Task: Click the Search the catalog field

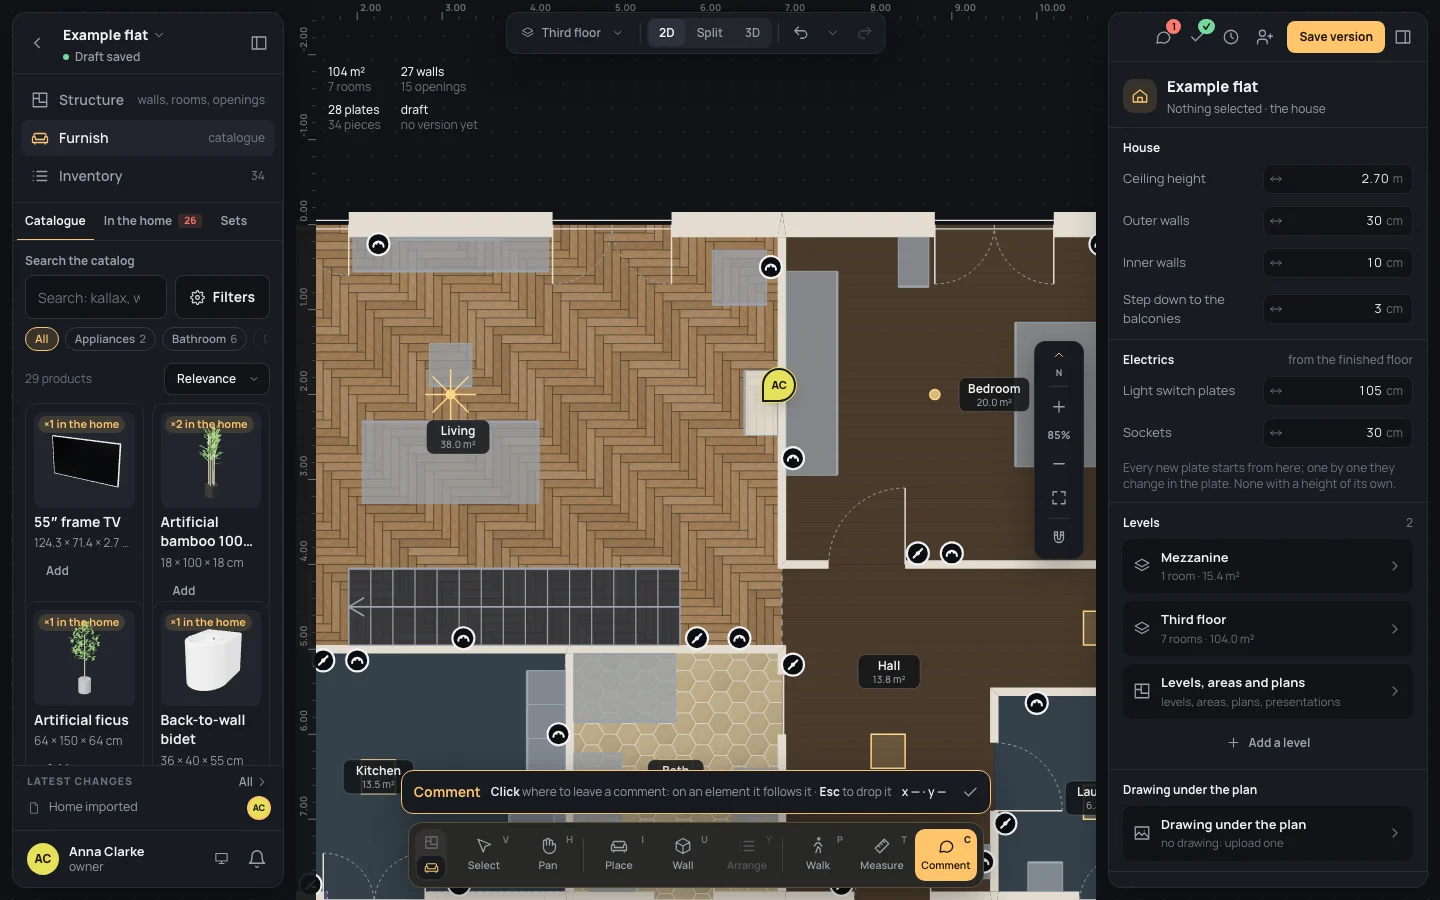Action: 96,298
